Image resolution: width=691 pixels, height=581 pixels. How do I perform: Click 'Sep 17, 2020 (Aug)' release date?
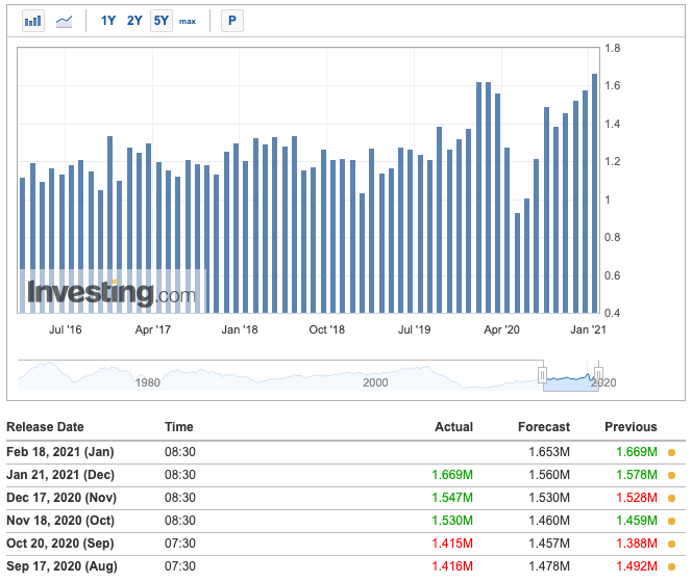(x=62, y=566)
